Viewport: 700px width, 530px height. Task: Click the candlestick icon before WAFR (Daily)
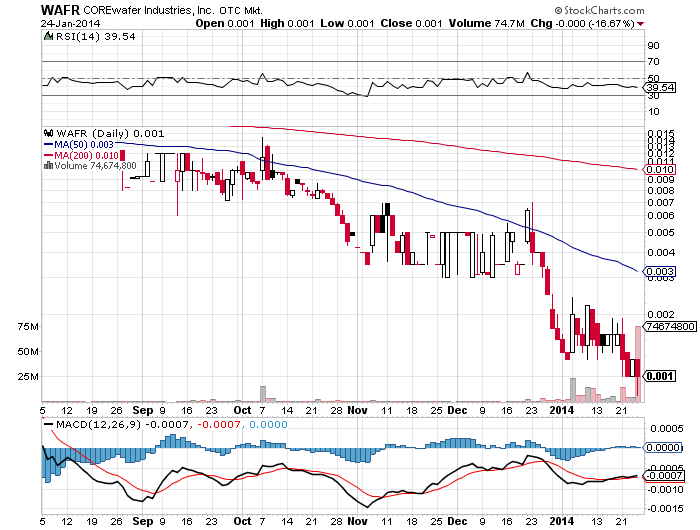(48, 133)
